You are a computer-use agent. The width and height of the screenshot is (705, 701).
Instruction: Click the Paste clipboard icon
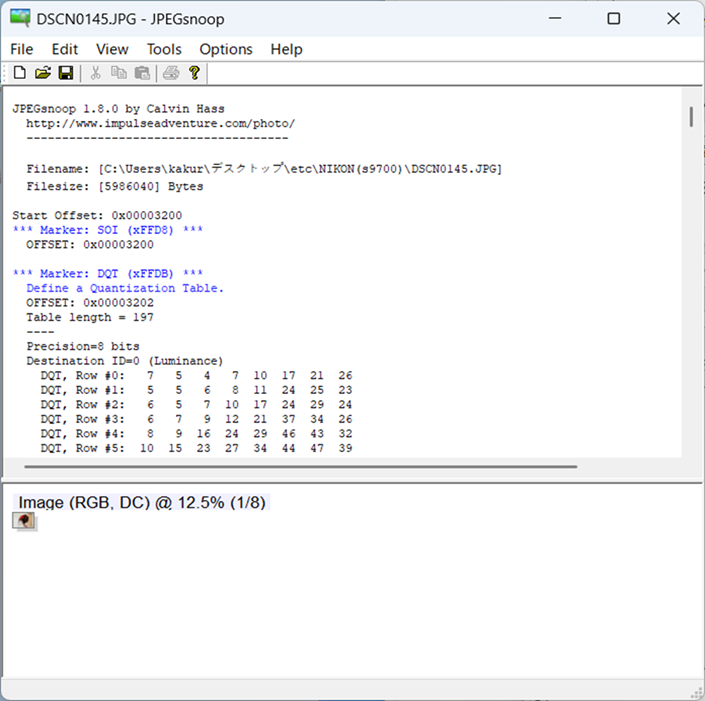tap(142, 73)
